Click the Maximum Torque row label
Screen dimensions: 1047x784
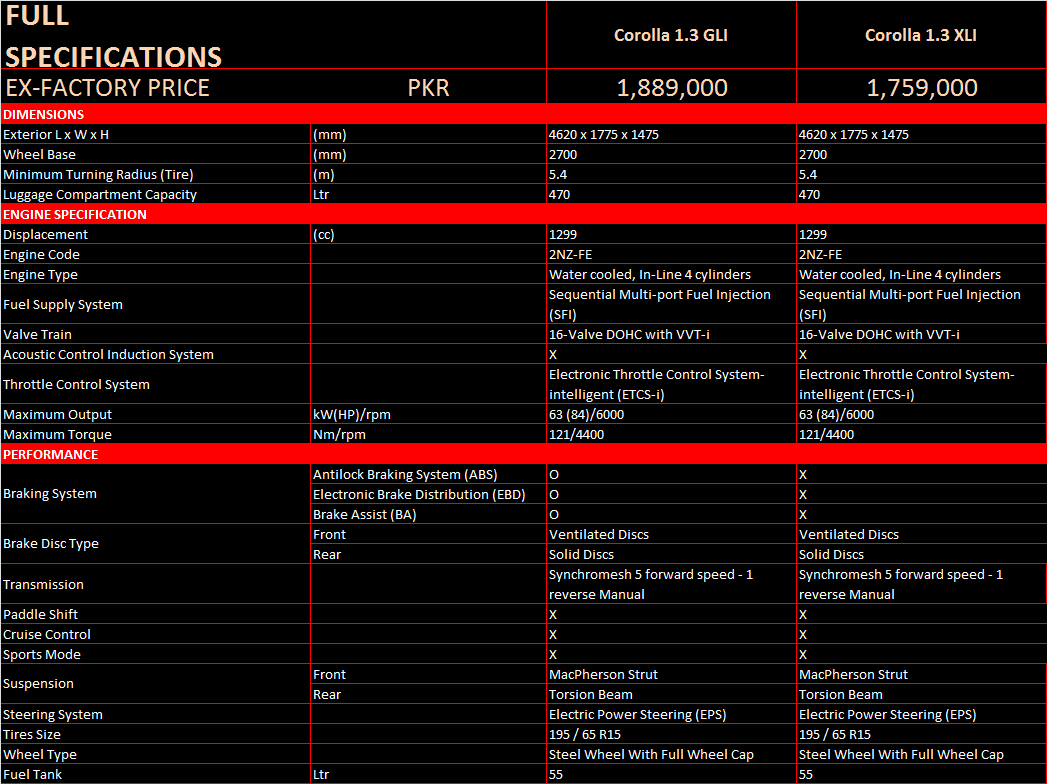pos(57,434)
